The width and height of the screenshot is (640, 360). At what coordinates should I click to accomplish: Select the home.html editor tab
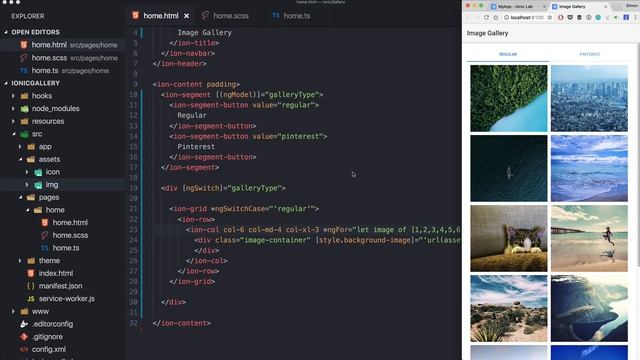coord(156,16)
